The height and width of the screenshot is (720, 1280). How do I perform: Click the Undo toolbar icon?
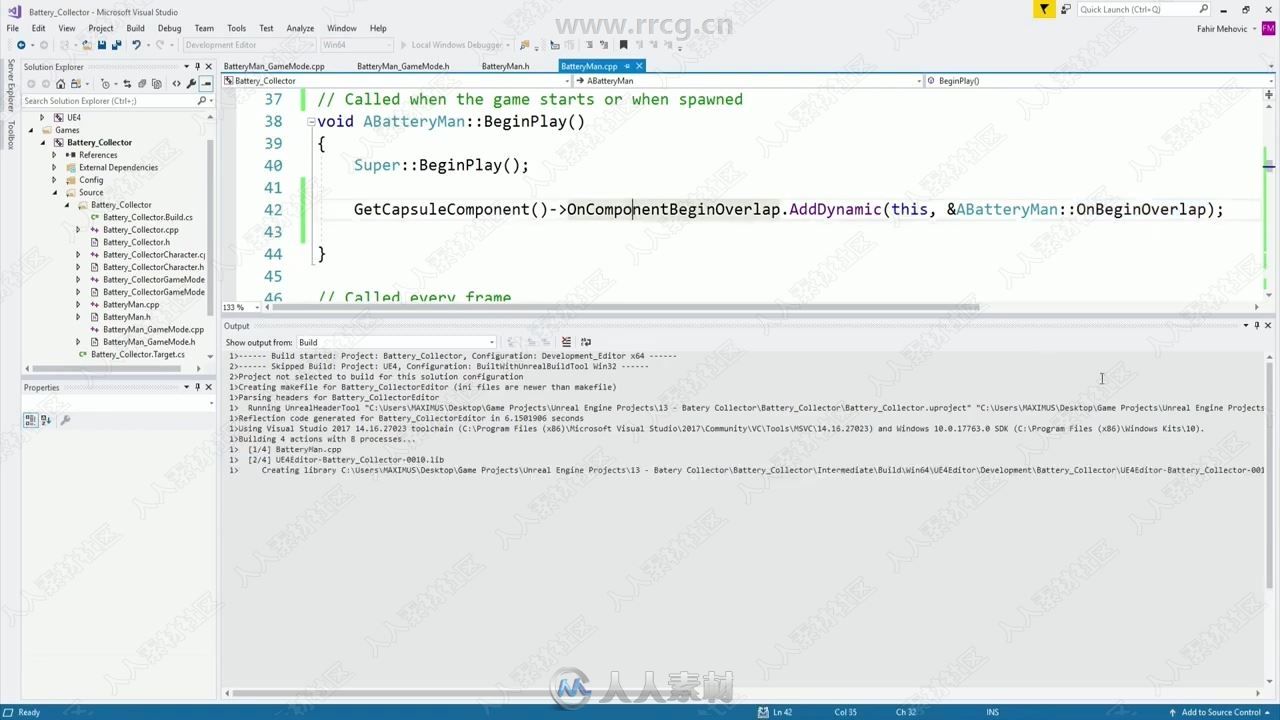tap(136, 45)
